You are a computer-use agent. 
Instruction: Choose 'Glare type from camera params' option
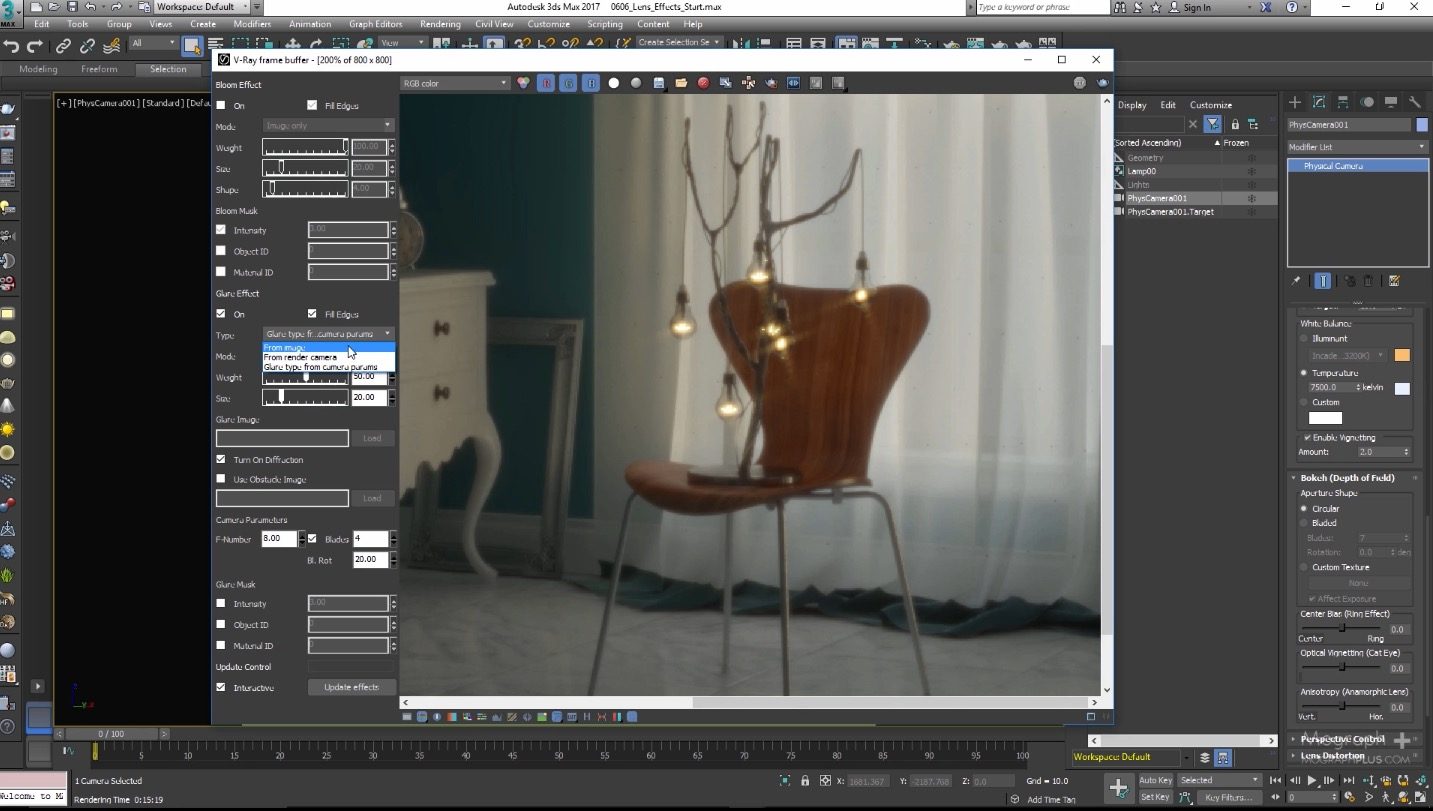coord(329,367)
